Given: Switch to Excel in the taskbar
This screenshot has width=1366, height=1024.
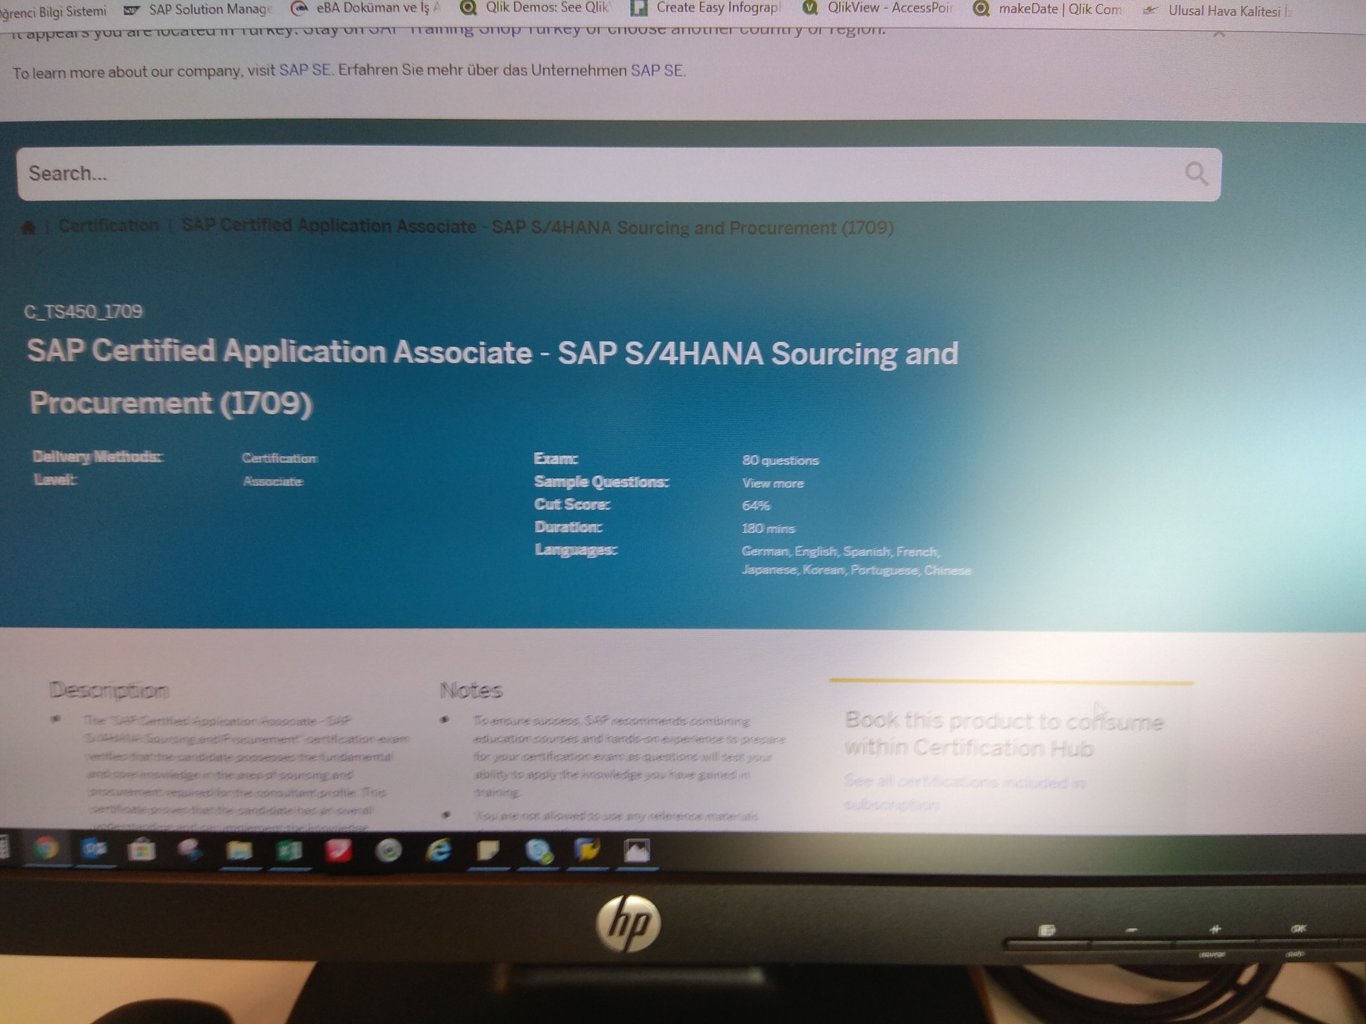Looking at the screenshot, I should tap(289, 851).
